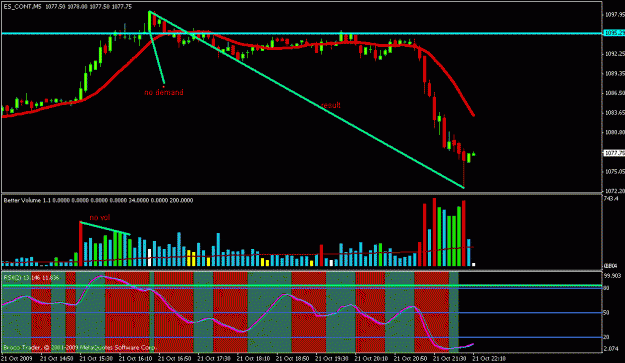Click the tallest red volume bar
The image size is (625, 363).
click(434, 233)
